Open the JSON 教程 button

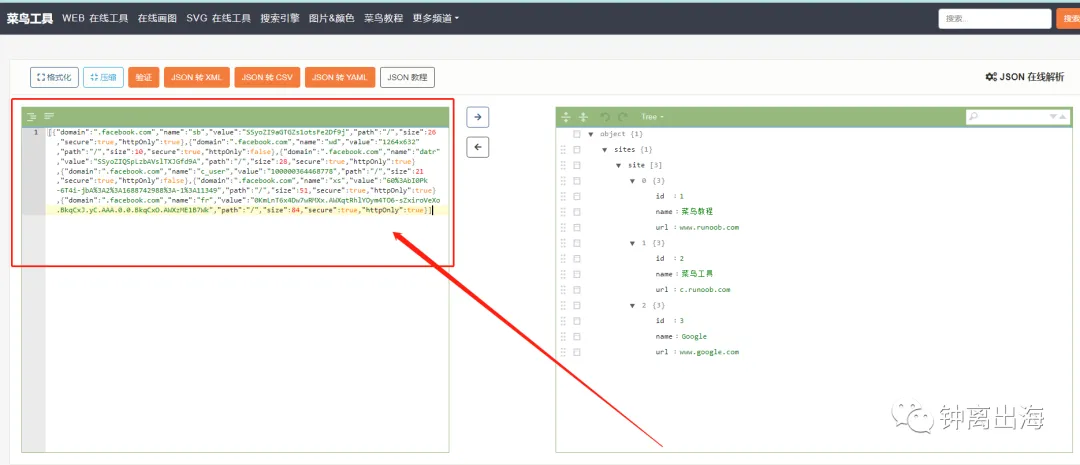pos(407,77)
